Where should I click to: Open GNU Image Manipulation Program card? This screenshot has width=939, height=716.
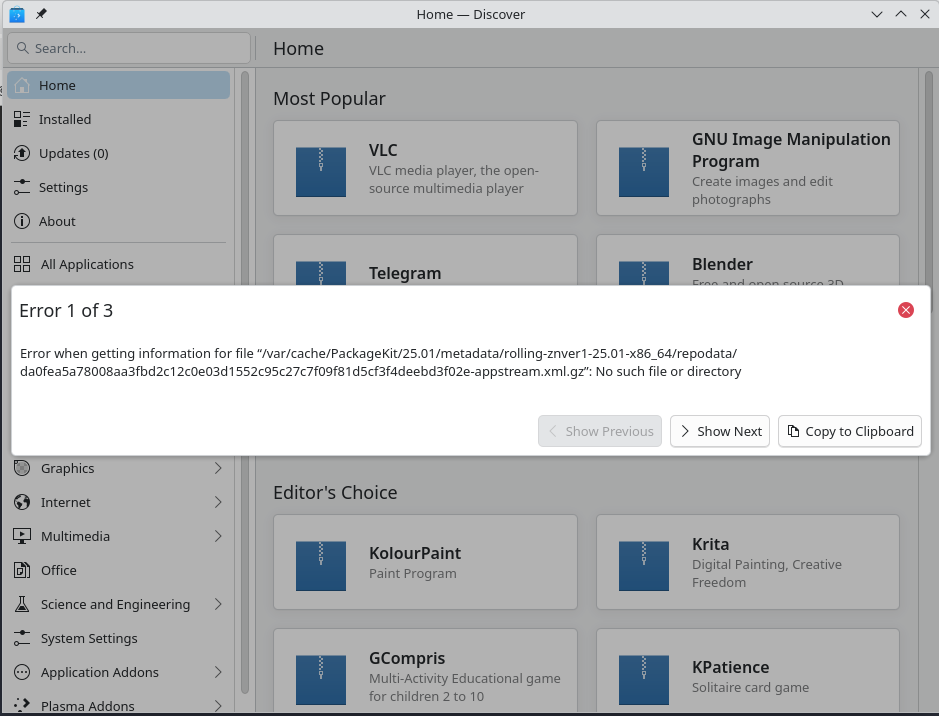coord(748,168)
